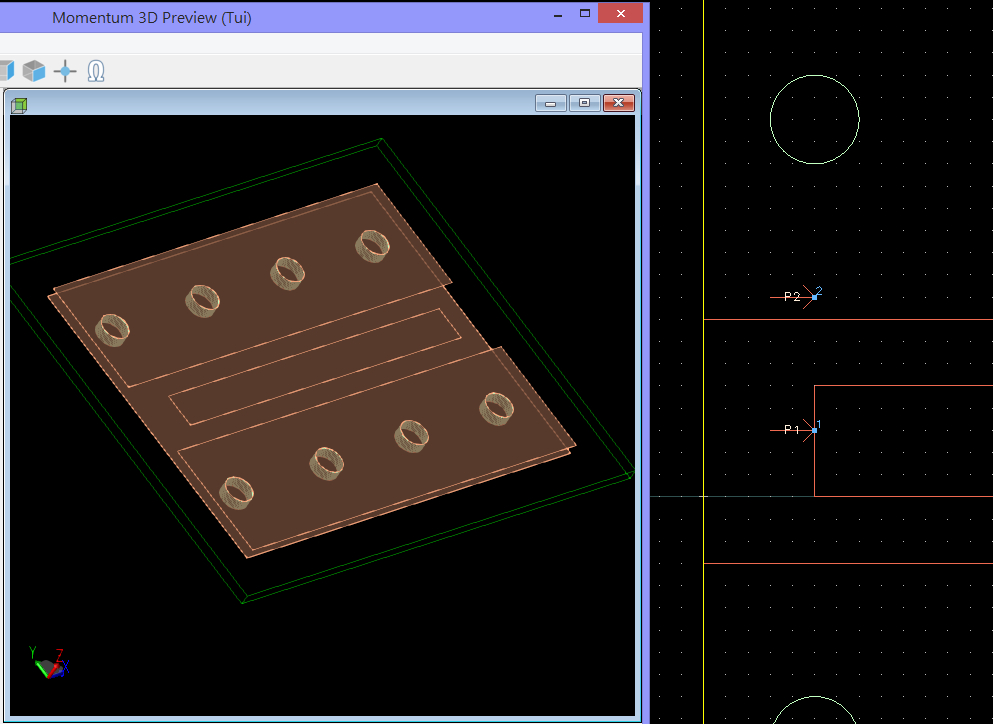The width and height of the screenshot is (993, 724).
Task: Click the isometric cube view icon
Action: pyautogui.click(x=34, y=71)
